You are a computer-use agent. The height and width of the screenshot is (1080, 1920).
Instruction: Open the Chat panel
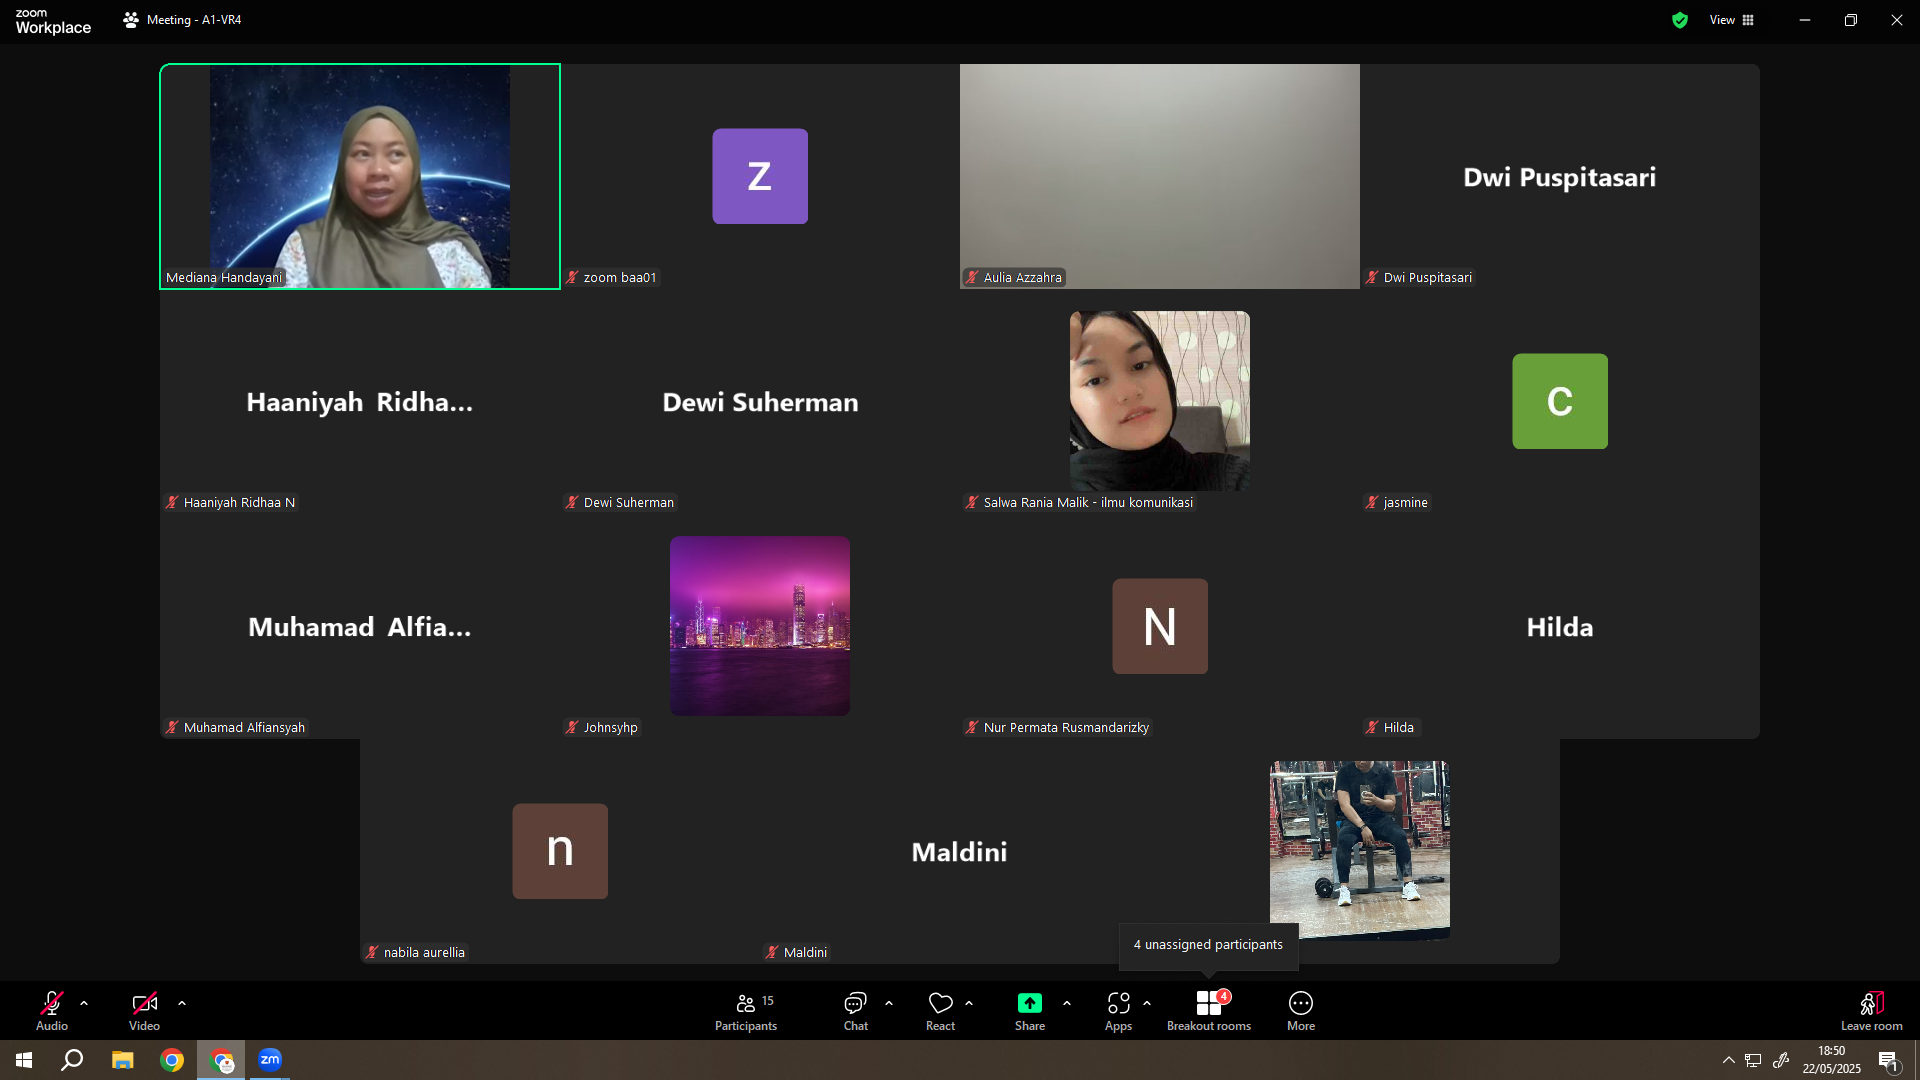coord(856,1010)
